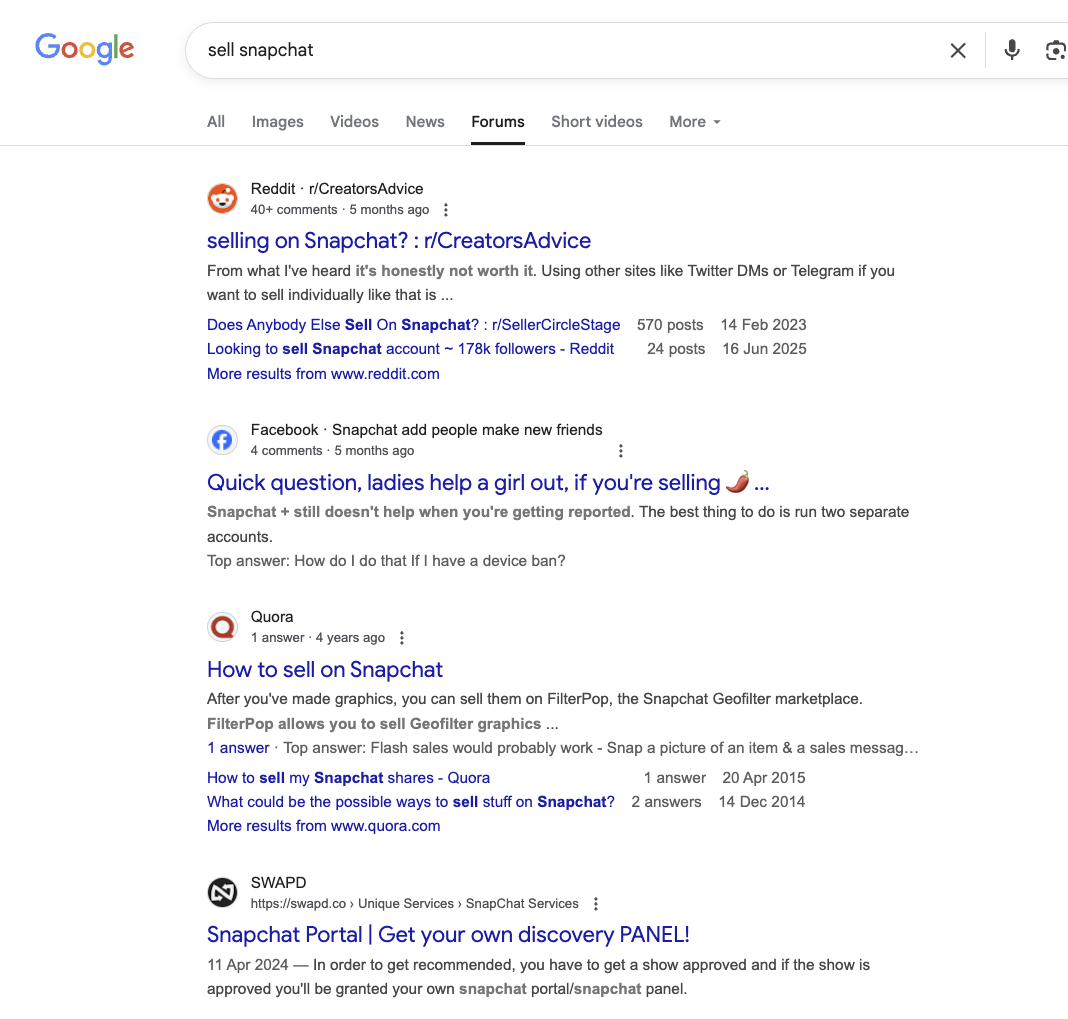This screenshot has width=1068, height=1019.
Task: Open options menu for Reddit result
Action: pyautogui.click(x=446, y=210)
